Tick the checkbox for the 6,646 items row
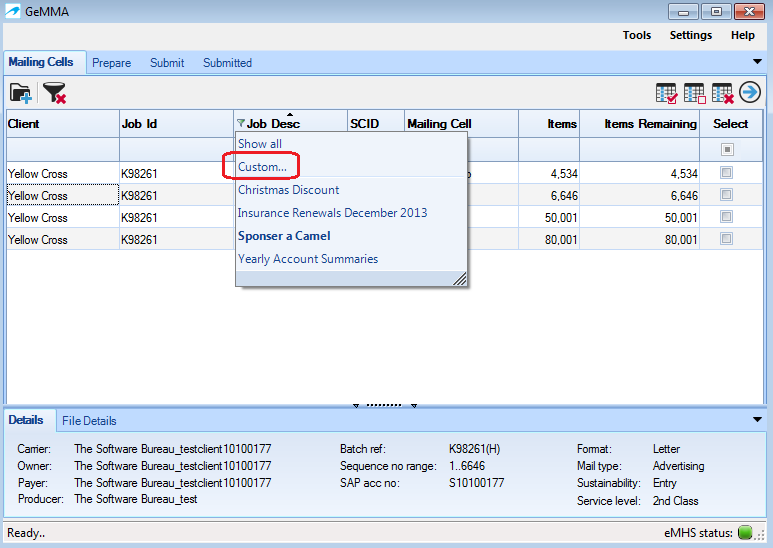The width and height of the screenshot is (773, 548). pos(726,195)
